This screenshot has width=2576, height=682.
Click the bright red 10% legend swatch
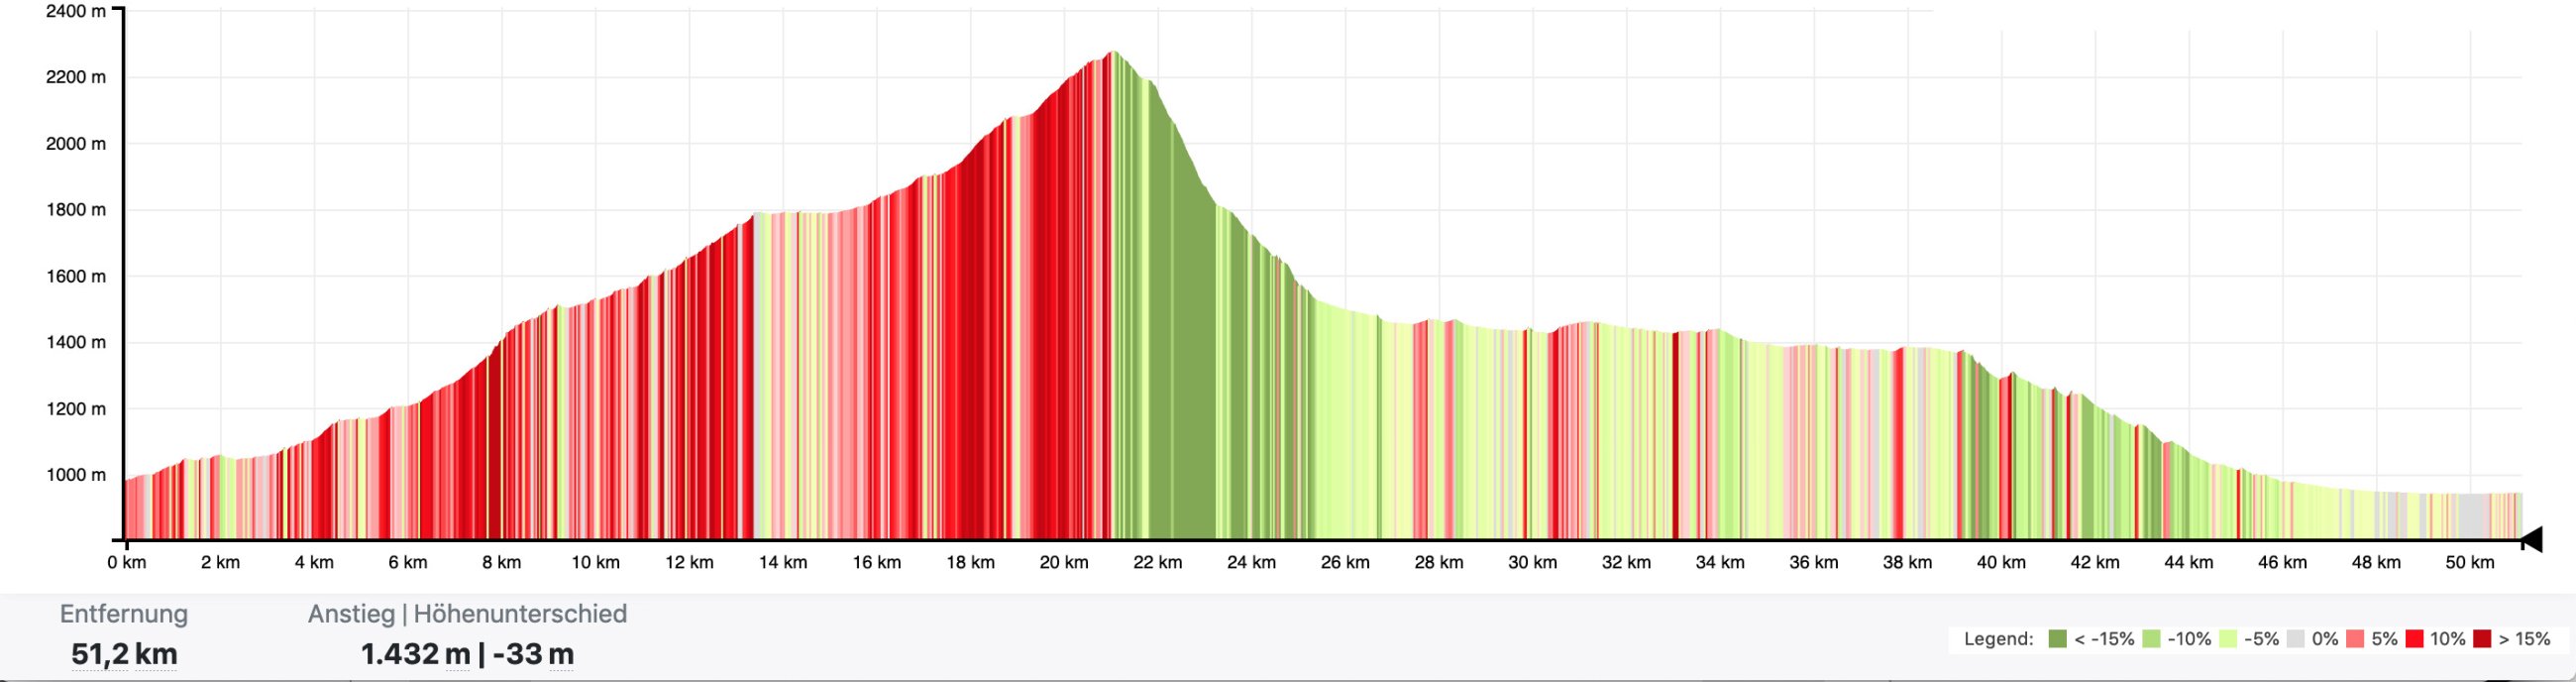pos(2414,639)
